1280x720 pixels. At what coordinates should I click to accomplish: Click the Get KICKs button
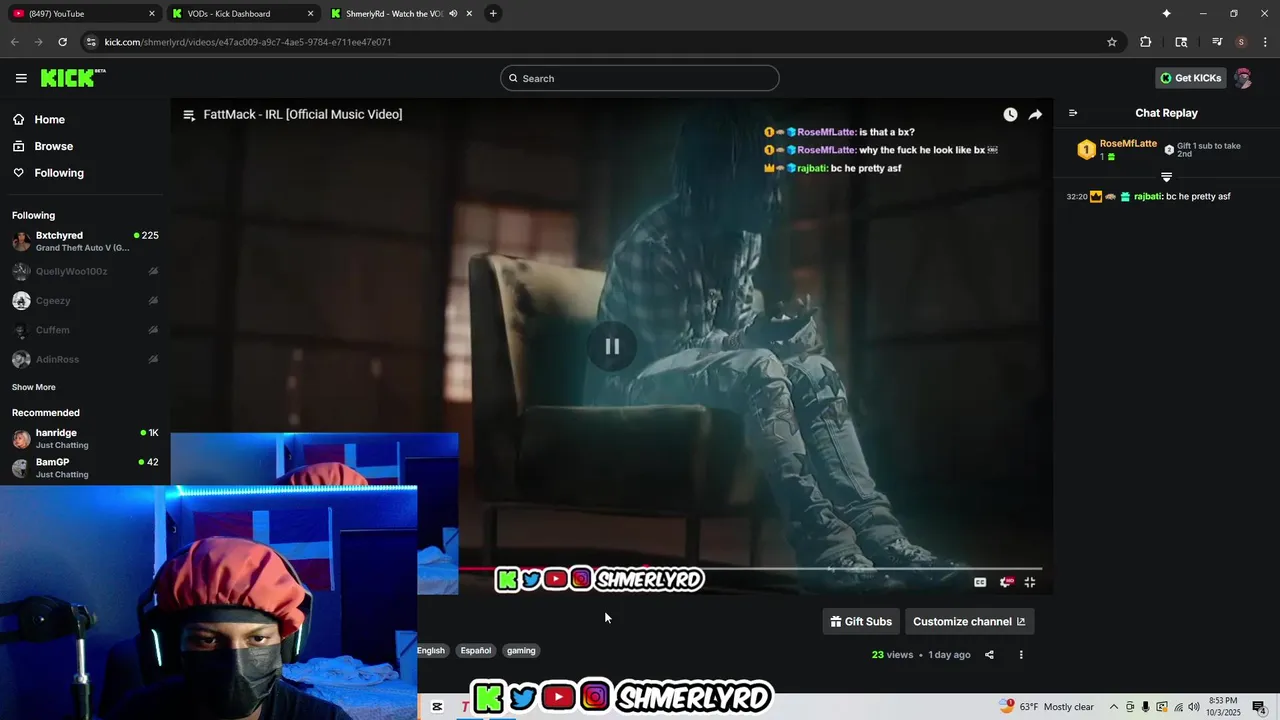[1190, 78]
